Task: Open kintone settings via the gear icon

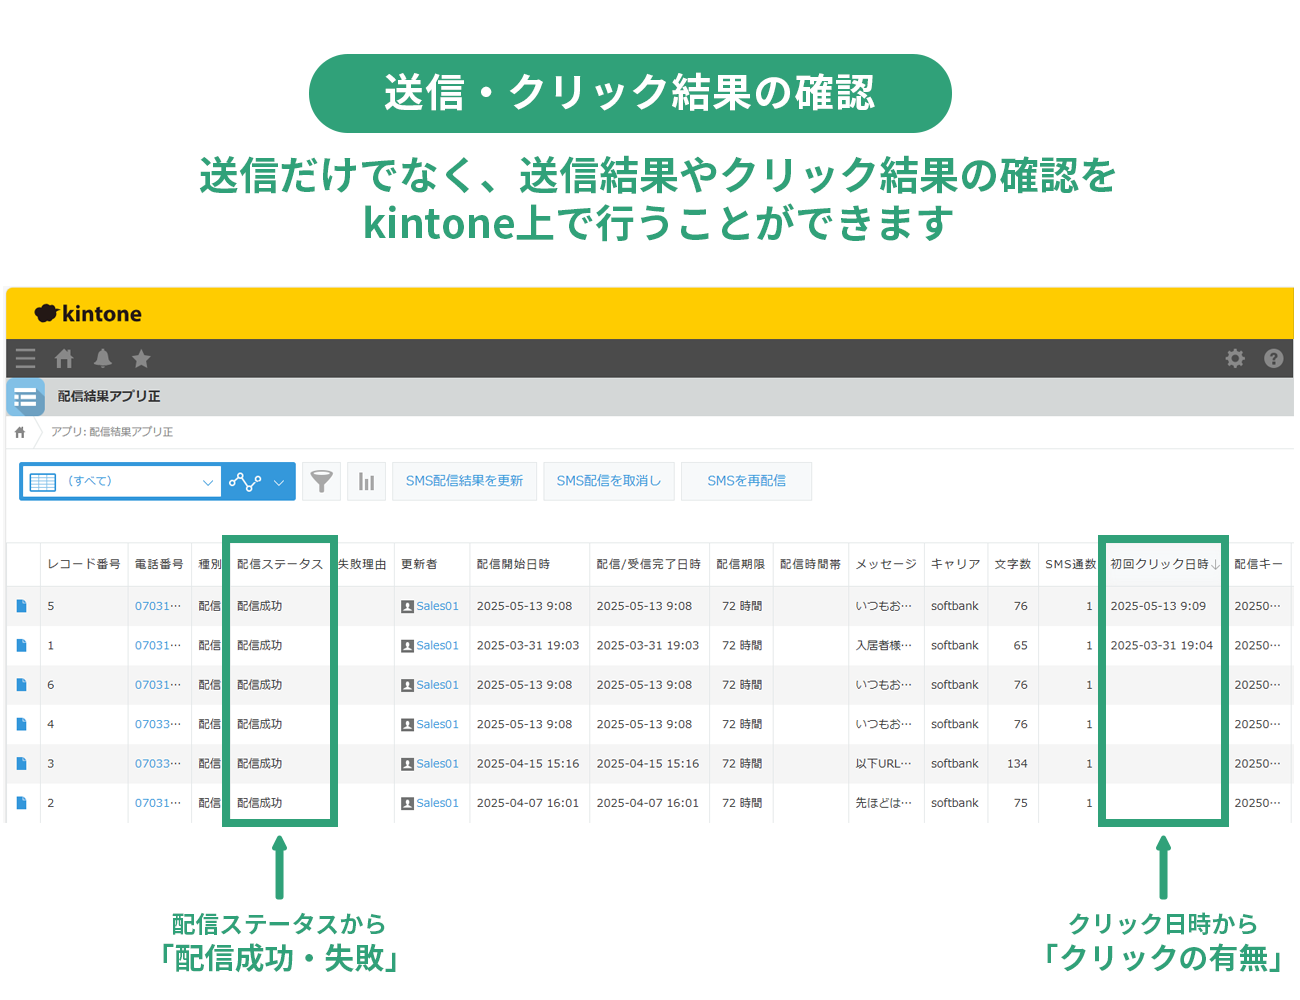Action: click(x=1236, y=358)
